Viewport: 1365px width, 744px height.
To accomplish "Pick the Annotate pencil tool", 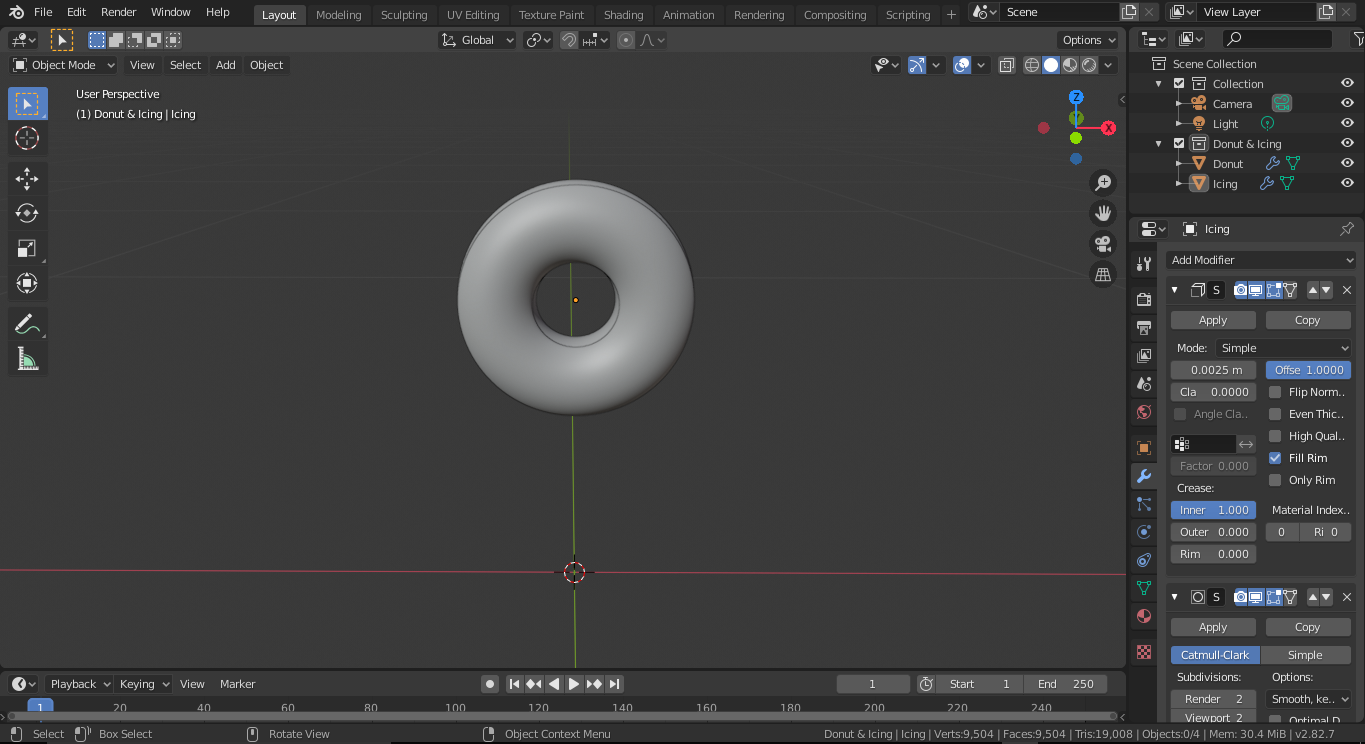I will [x=28, y=324].
